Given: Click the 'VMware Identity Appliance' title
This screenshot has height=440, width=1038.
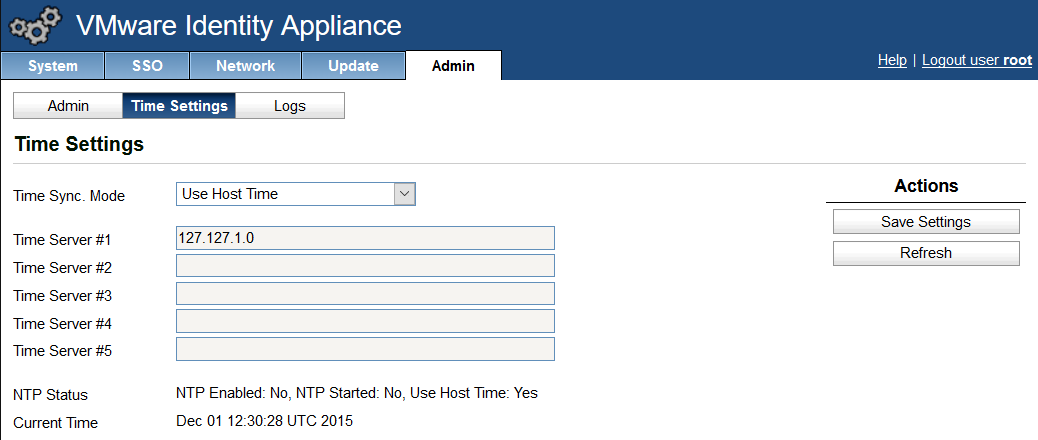Looking at the screenshot, I should click(239, 26).
